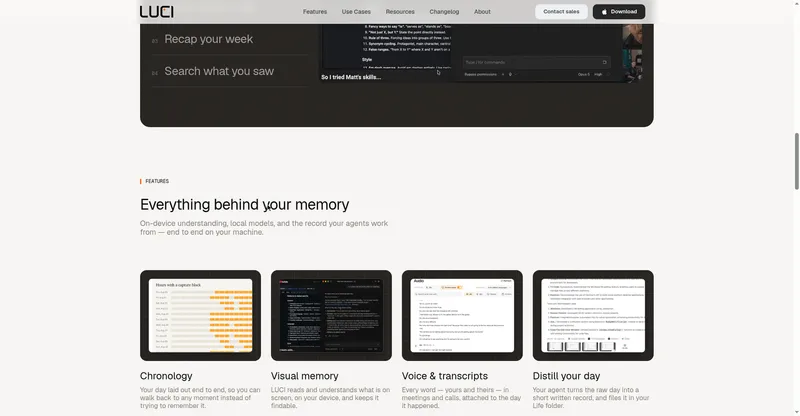Open the Features menu item
Viewport: 800px width, 416px height.
point(315,12)
